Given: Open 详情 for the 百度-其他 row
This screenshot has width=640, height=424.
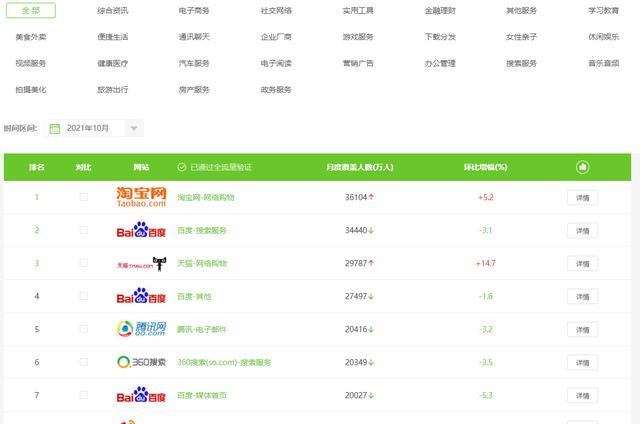Looking at the screenshot, I should pyautogui.click(x=582, y=297).
